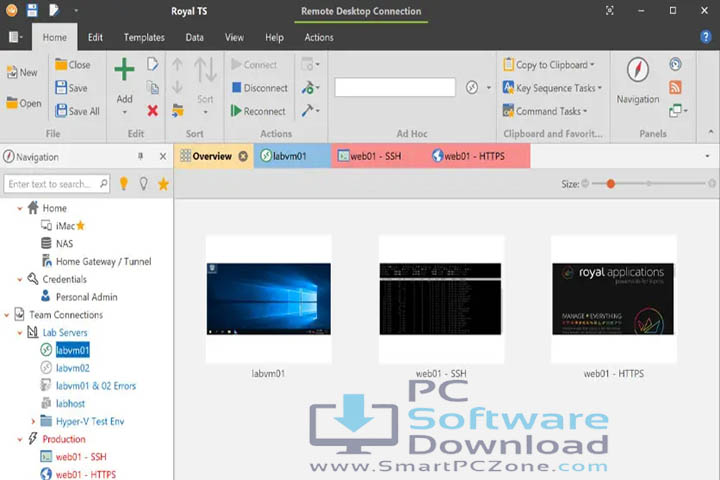The width and height of the screenshot is (720, 480).
Task: Click the Ad Hoc connection text field
Action: pos(395,87)
